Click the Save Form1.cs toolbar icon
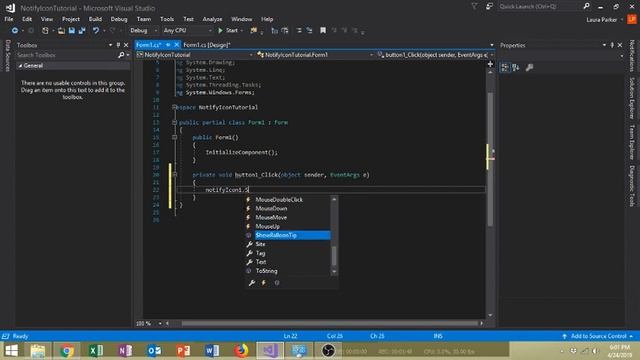The height and width of the screenshot is (360, 640). pos(72,31)
